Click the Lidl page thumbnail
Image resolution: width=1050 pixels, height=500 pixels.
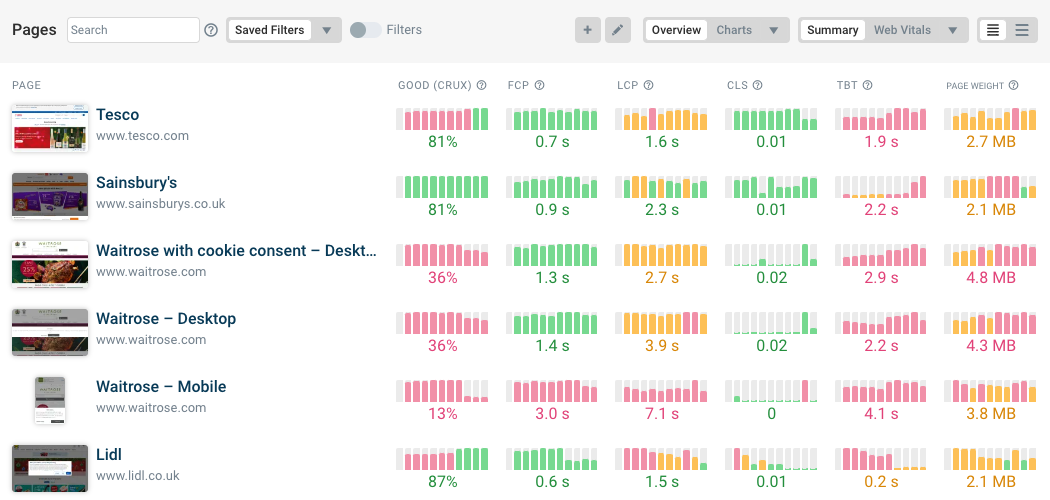point(50,468)
